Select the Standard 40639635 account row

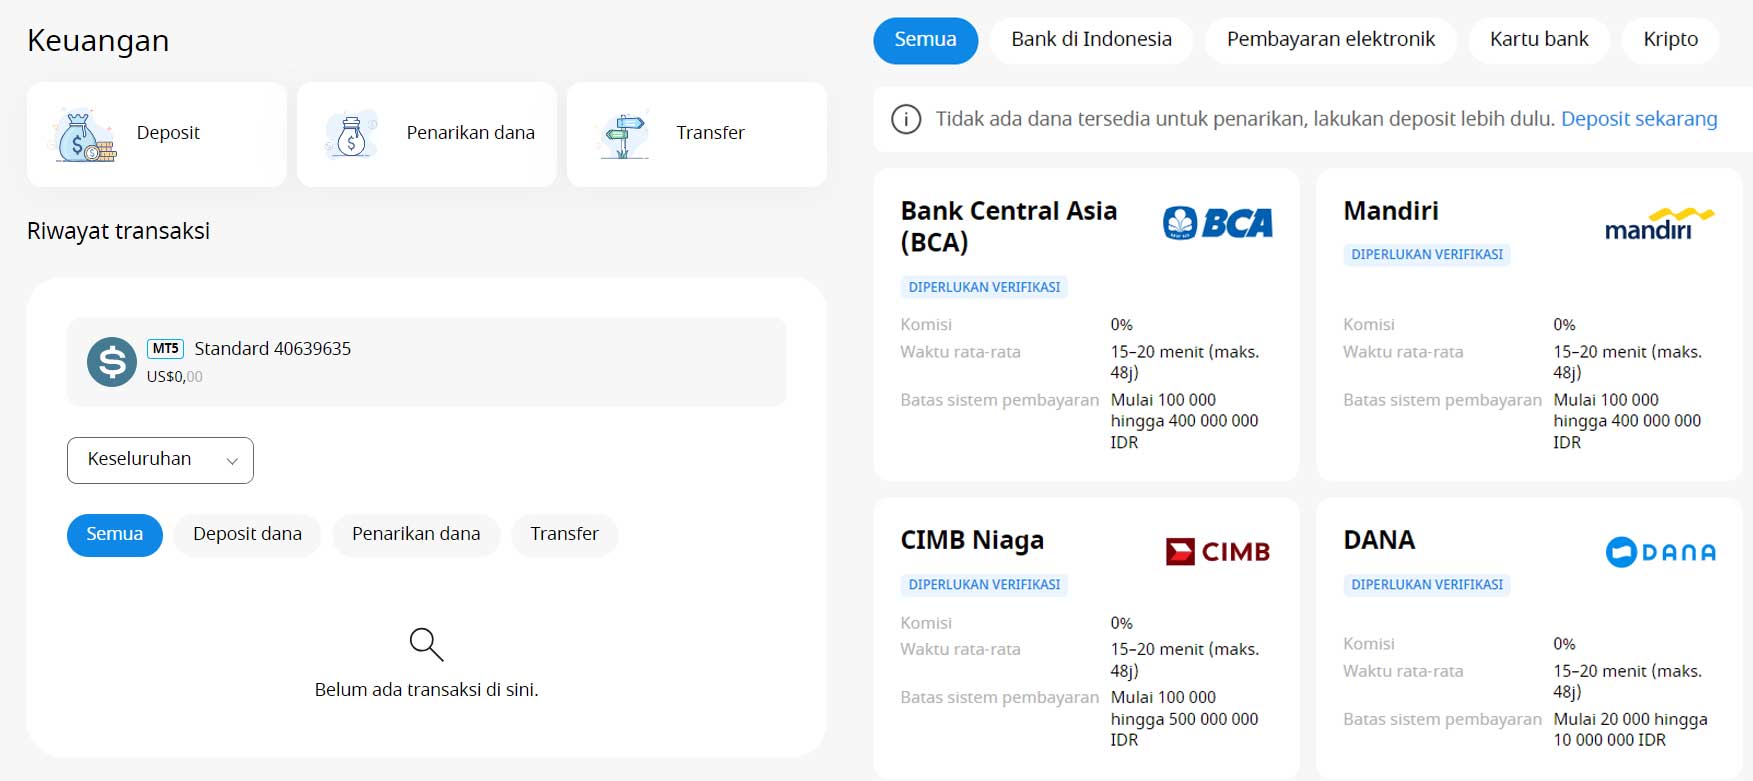coord(426,362)
